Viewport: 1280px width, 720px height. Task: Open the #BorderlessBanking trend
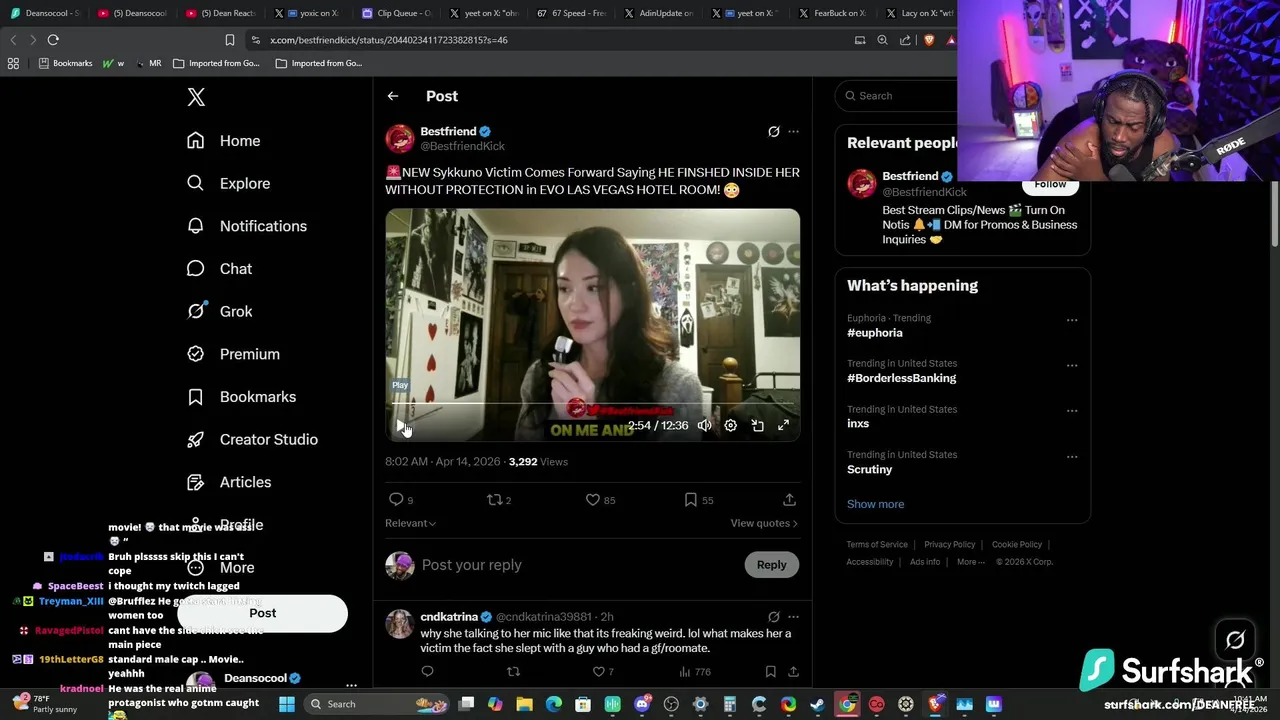point(902,378)
